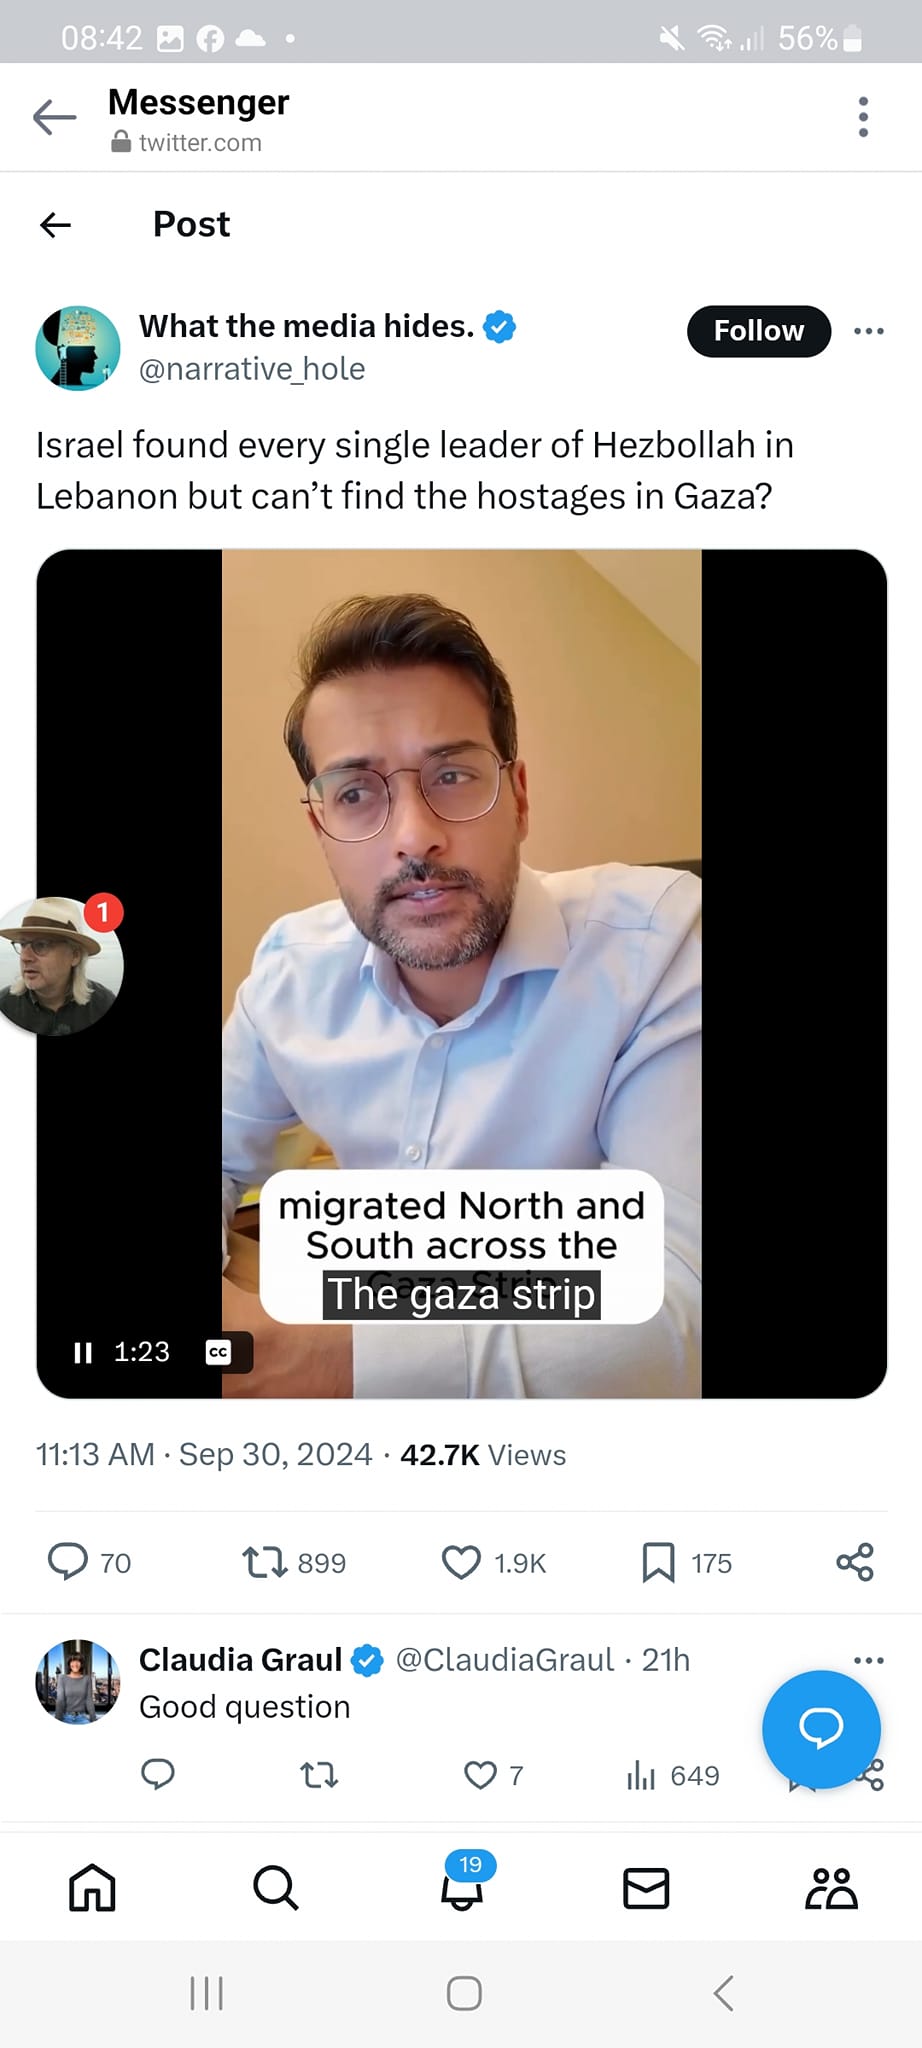Image resolution: width=922 pixels, height=2048 pixels.
Task: Follow the What the media hides account
Action: click(758, 331)
